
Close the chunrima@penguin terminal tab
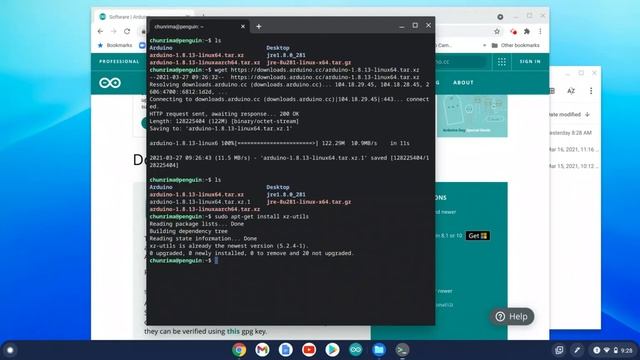click(243, 27)
